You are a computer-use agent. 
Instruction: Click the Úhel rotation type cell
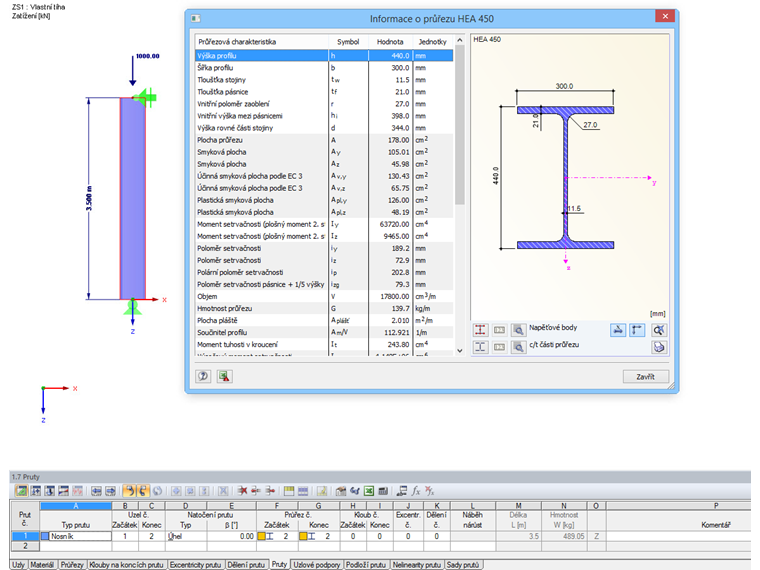pyautogui.click(x=186, y=536)
